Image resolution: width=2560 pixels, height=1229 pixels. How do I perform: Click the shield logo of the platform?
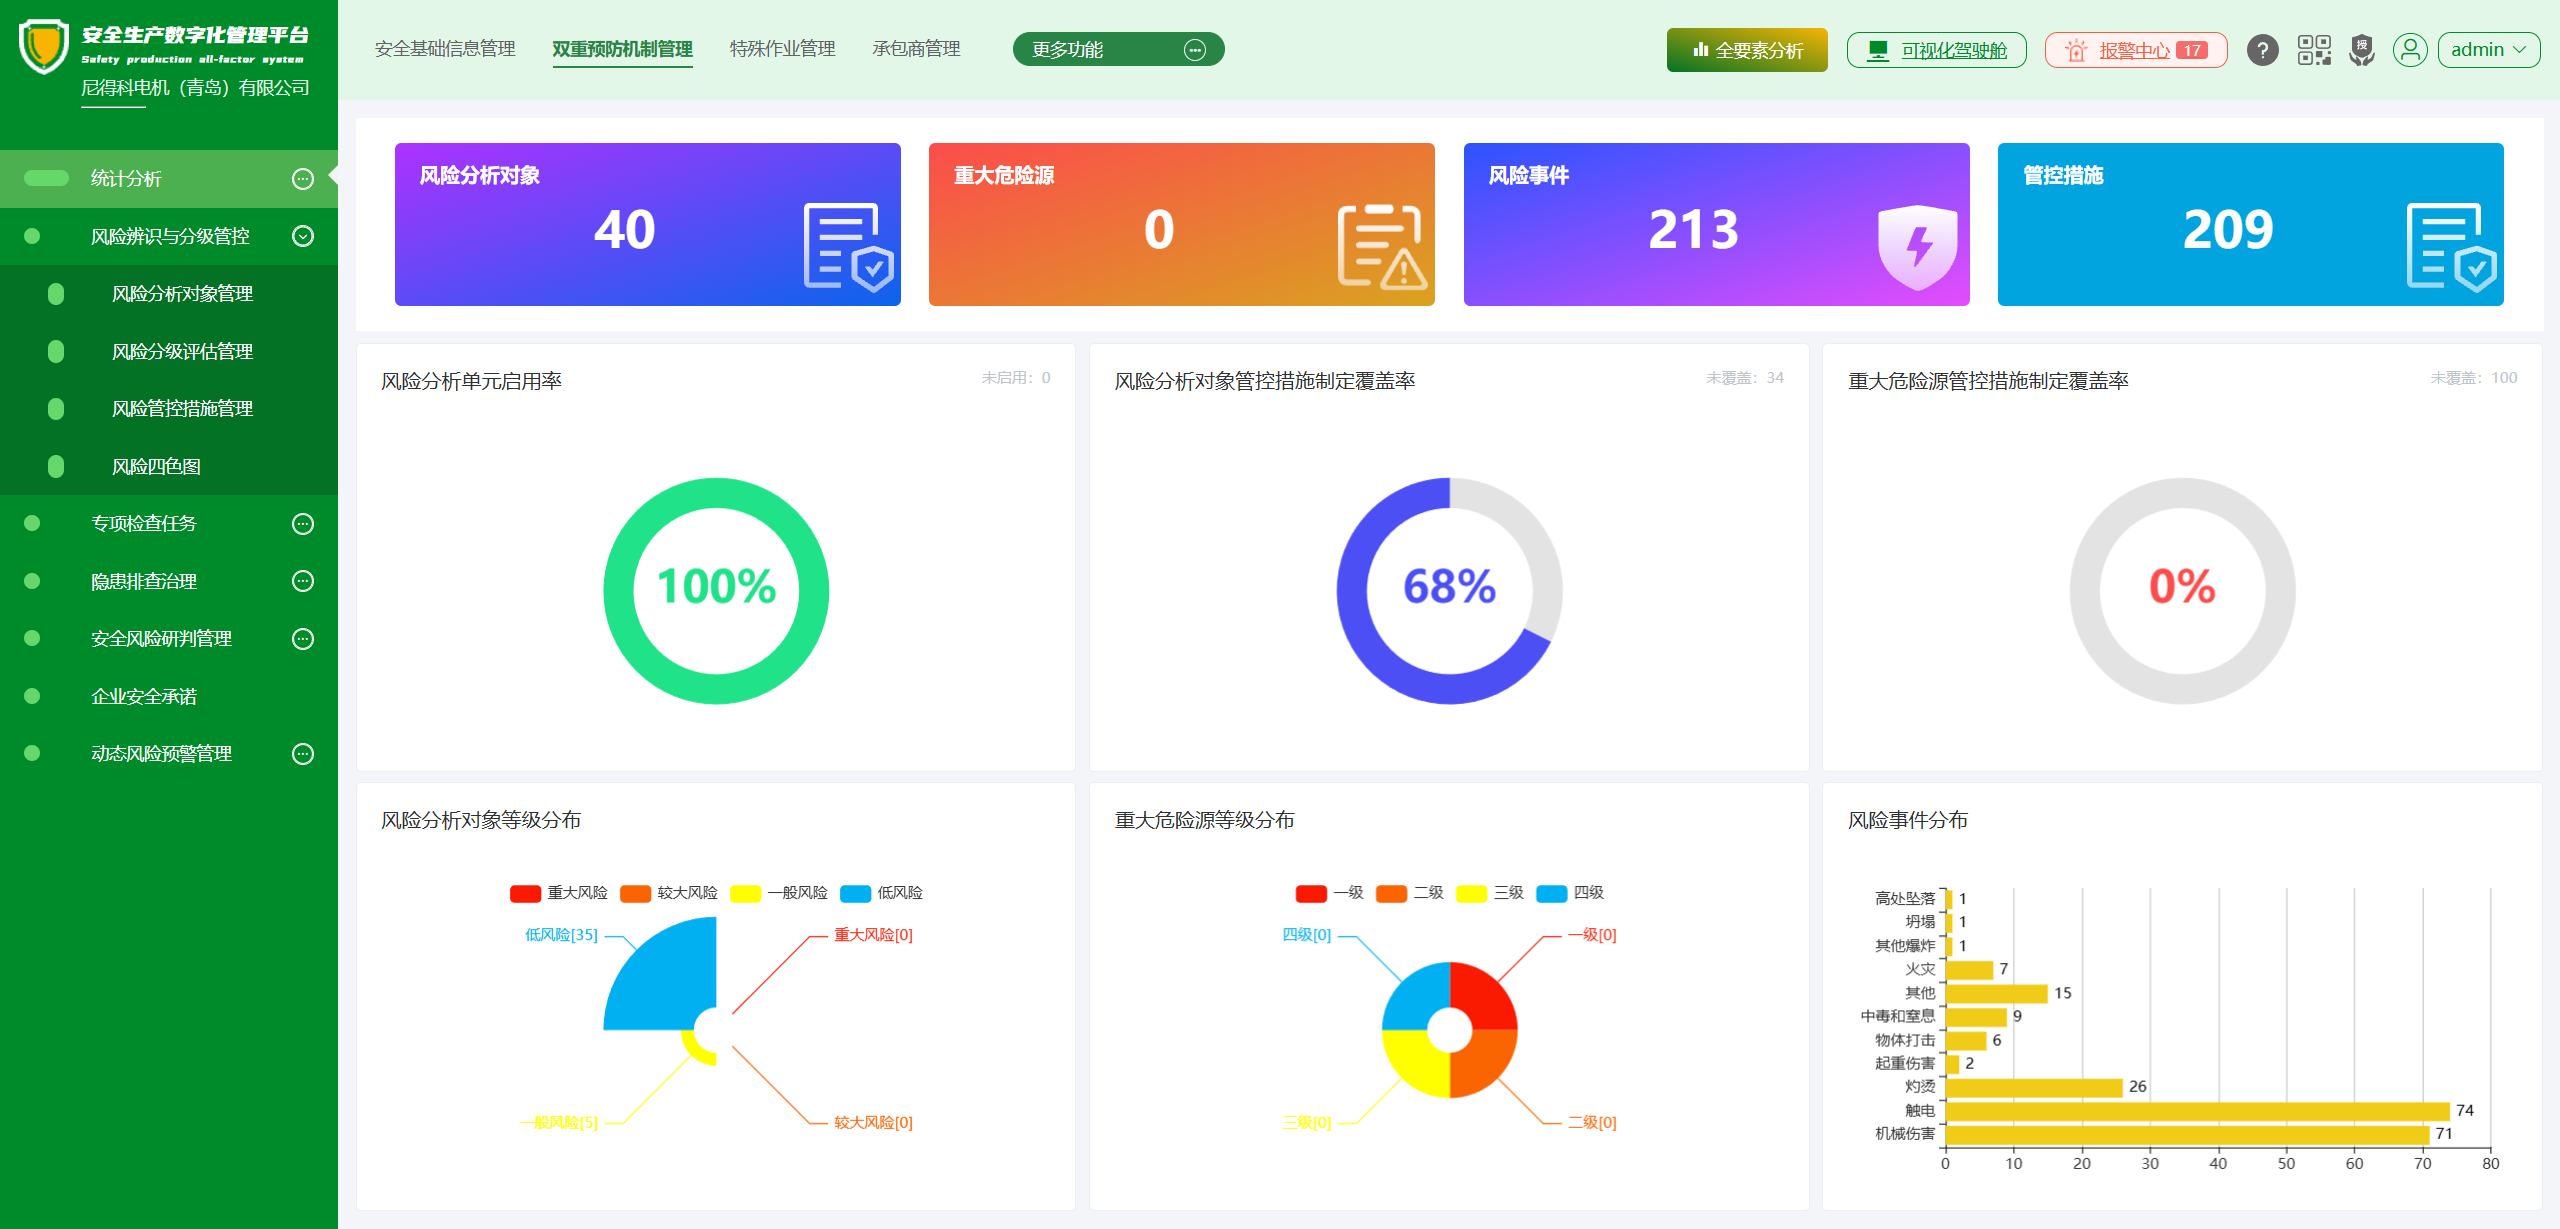(44, 46)
